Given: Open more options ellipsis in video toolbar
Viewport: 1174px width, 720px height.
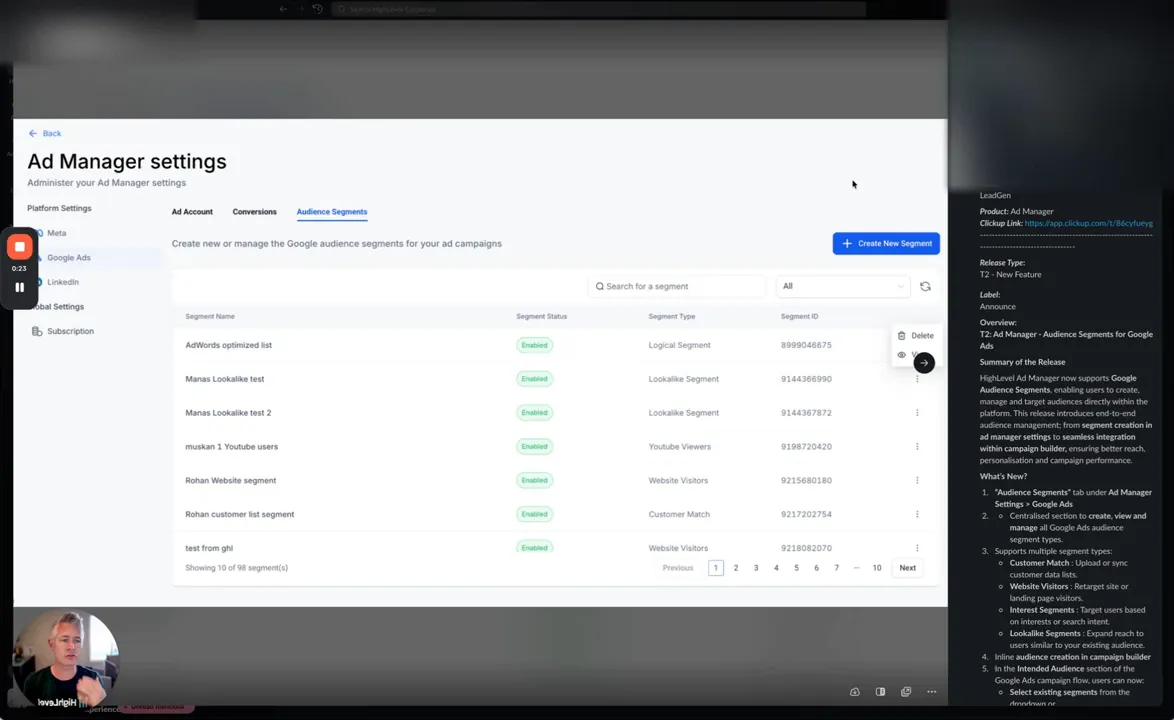Looking at the screenshot, I should (x=931, y=692).
